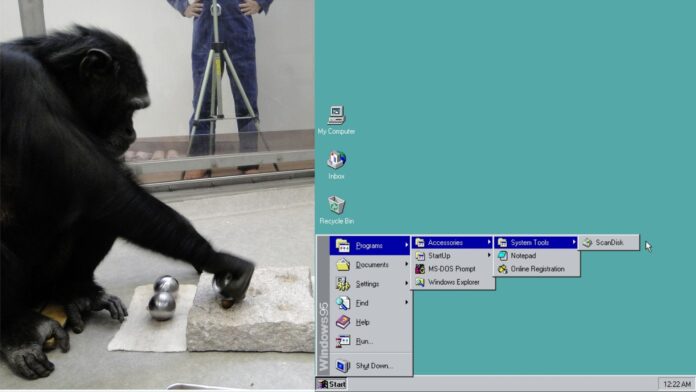Launch ScanDisk label entry
696x392 pixels.
click(609, 243)
